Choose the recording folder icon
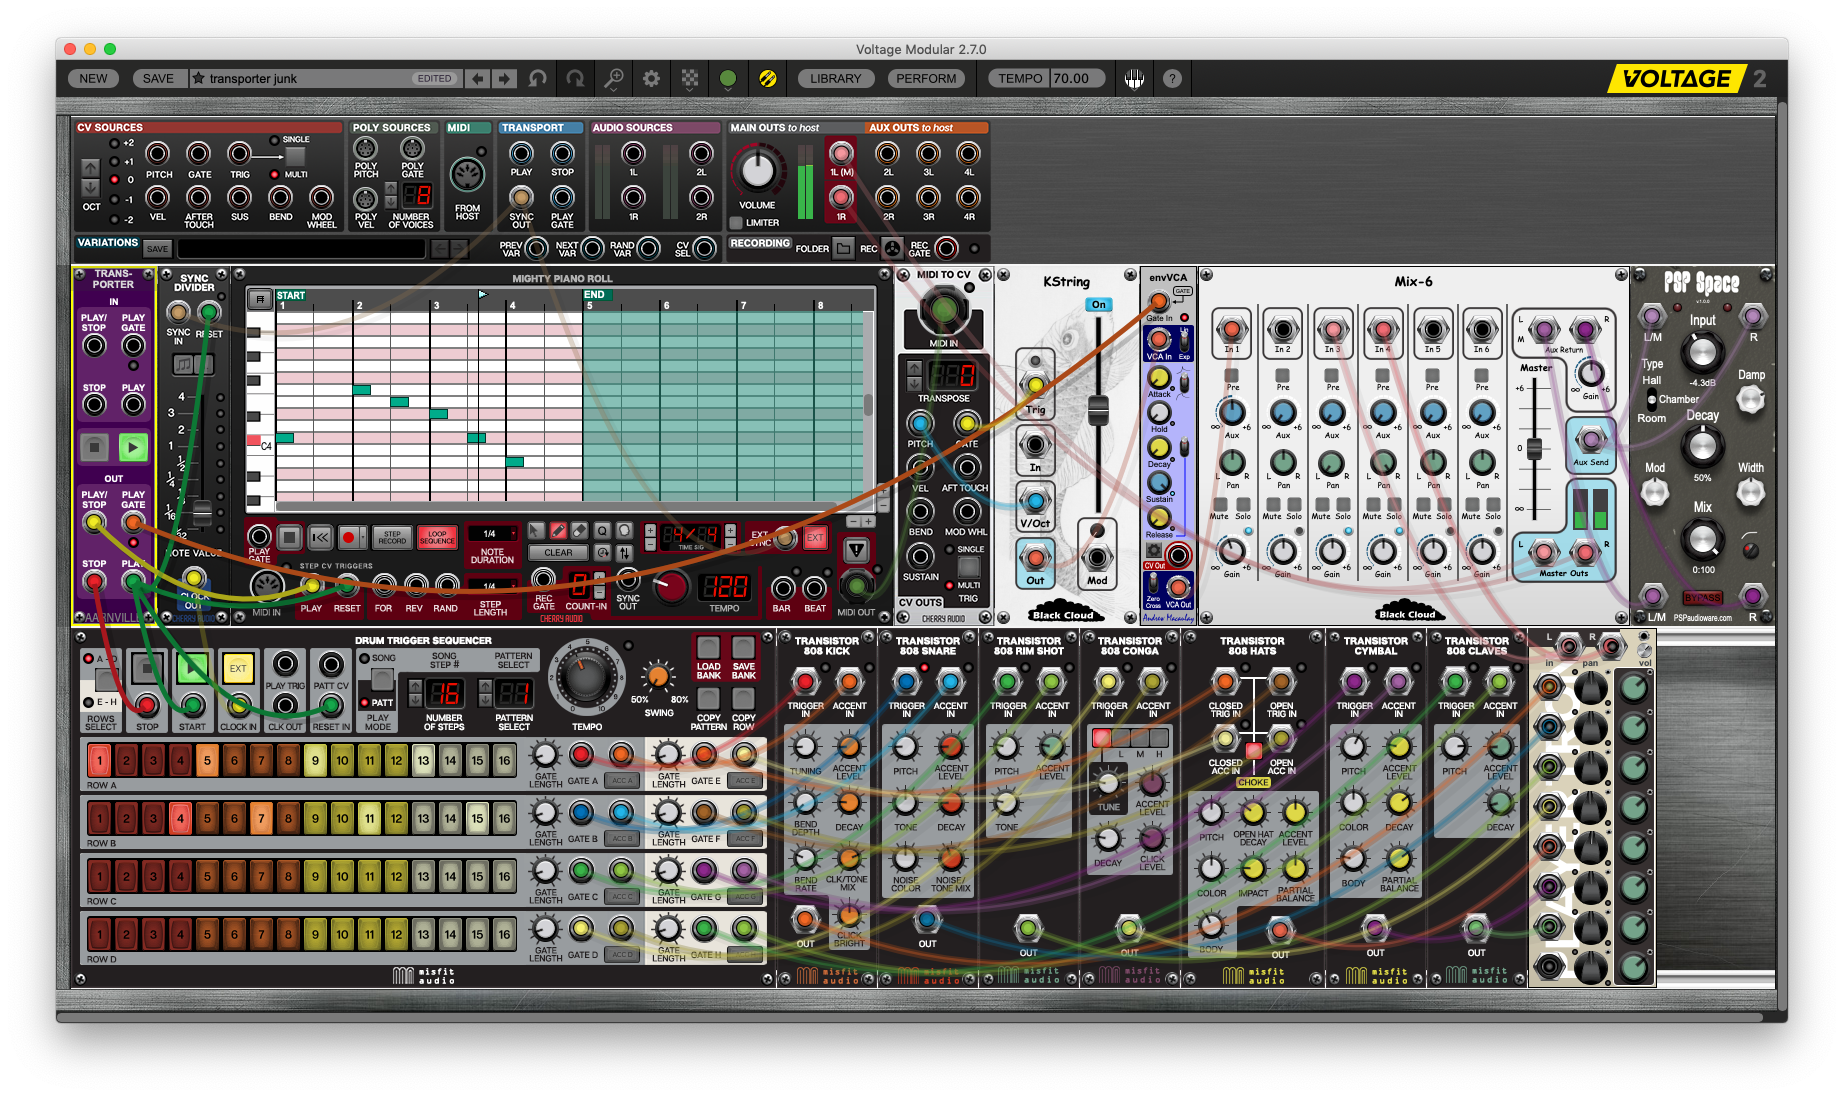1844x1097 pixels. (x=844, y=248)
